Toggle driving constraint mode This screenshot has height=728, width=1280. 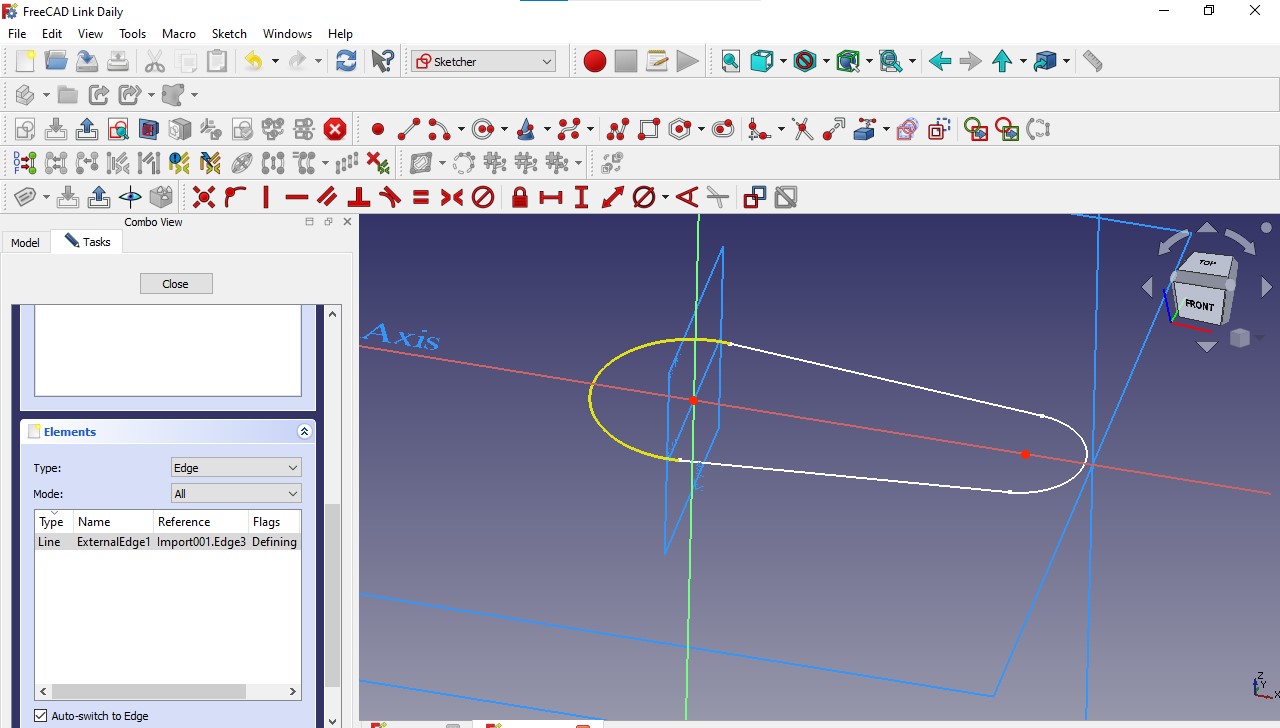click(753, 197)
